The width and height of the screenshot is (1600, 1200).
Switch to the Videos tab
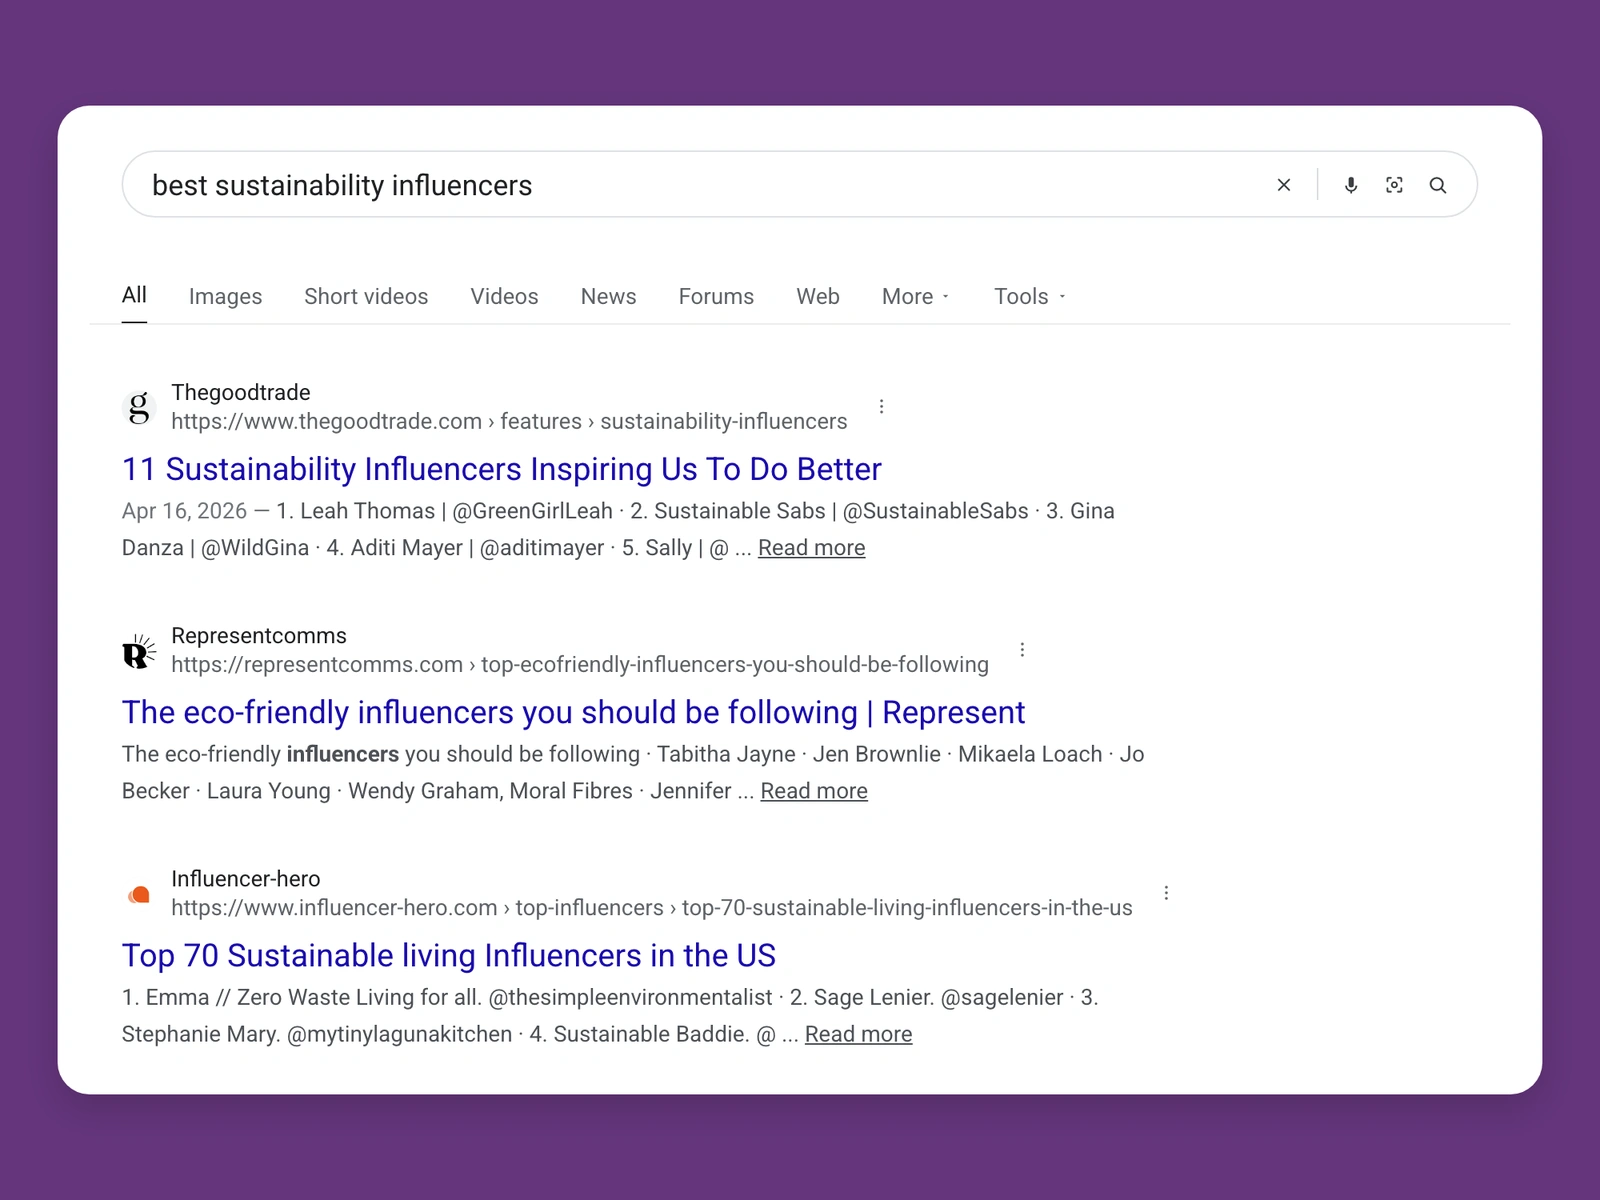coord(504,297)
